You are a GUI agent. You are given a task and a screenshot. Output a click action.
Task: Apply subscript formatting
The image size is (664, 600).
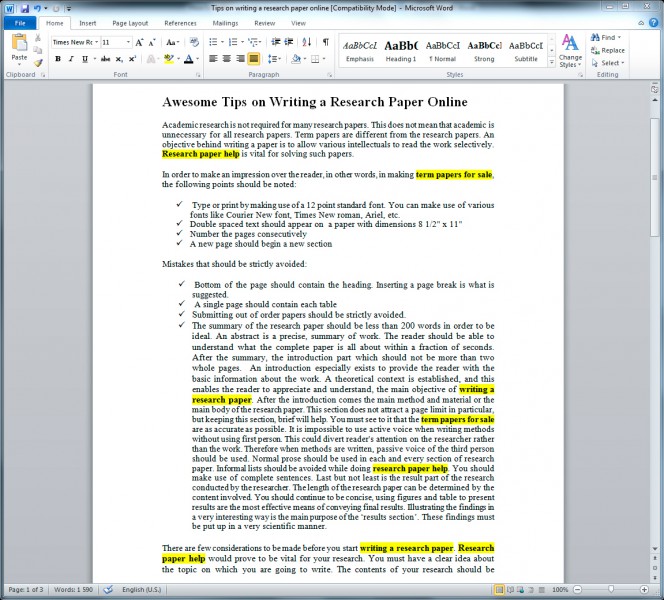[119, 59]
